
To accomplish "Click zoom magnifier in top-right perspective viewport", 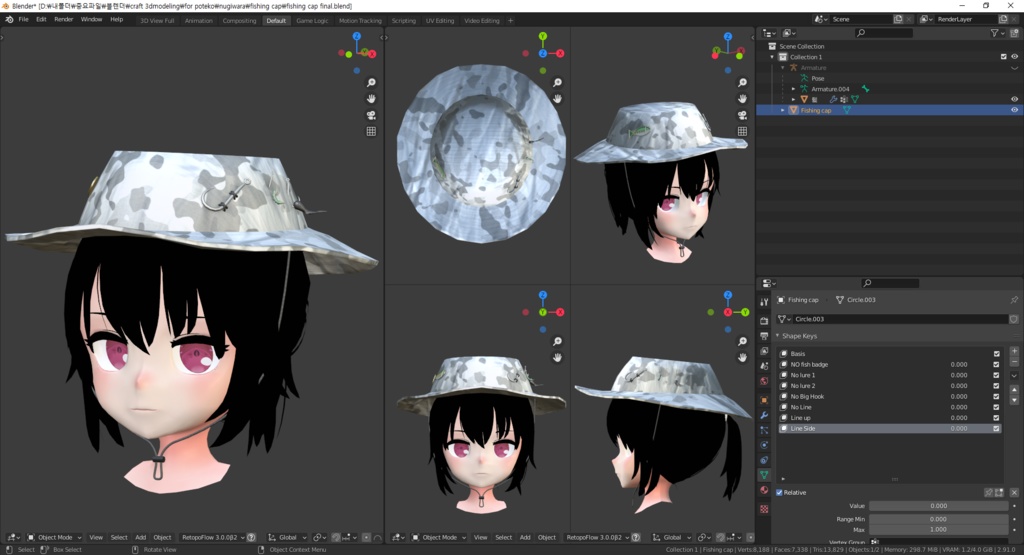I will pyautogui.click(x=743, y=82).
